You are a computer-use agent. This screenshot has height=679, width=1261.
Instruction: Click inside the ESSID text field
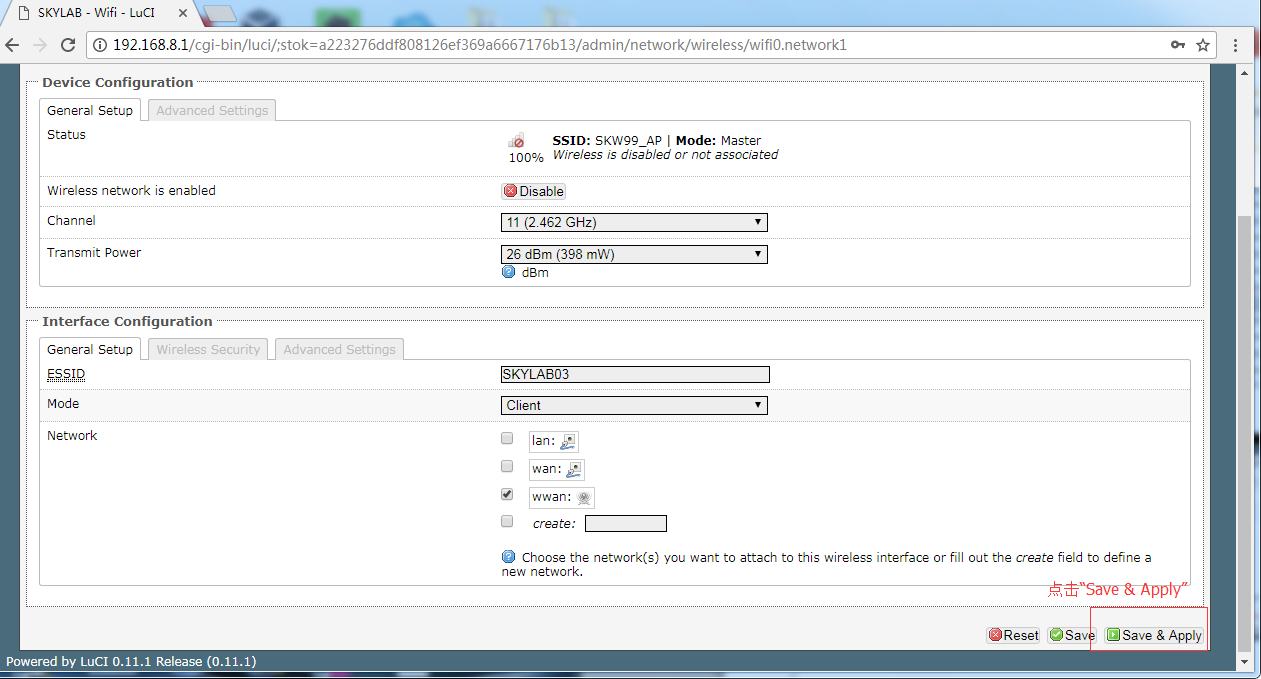pyautogui.click(x=635, y=374)
